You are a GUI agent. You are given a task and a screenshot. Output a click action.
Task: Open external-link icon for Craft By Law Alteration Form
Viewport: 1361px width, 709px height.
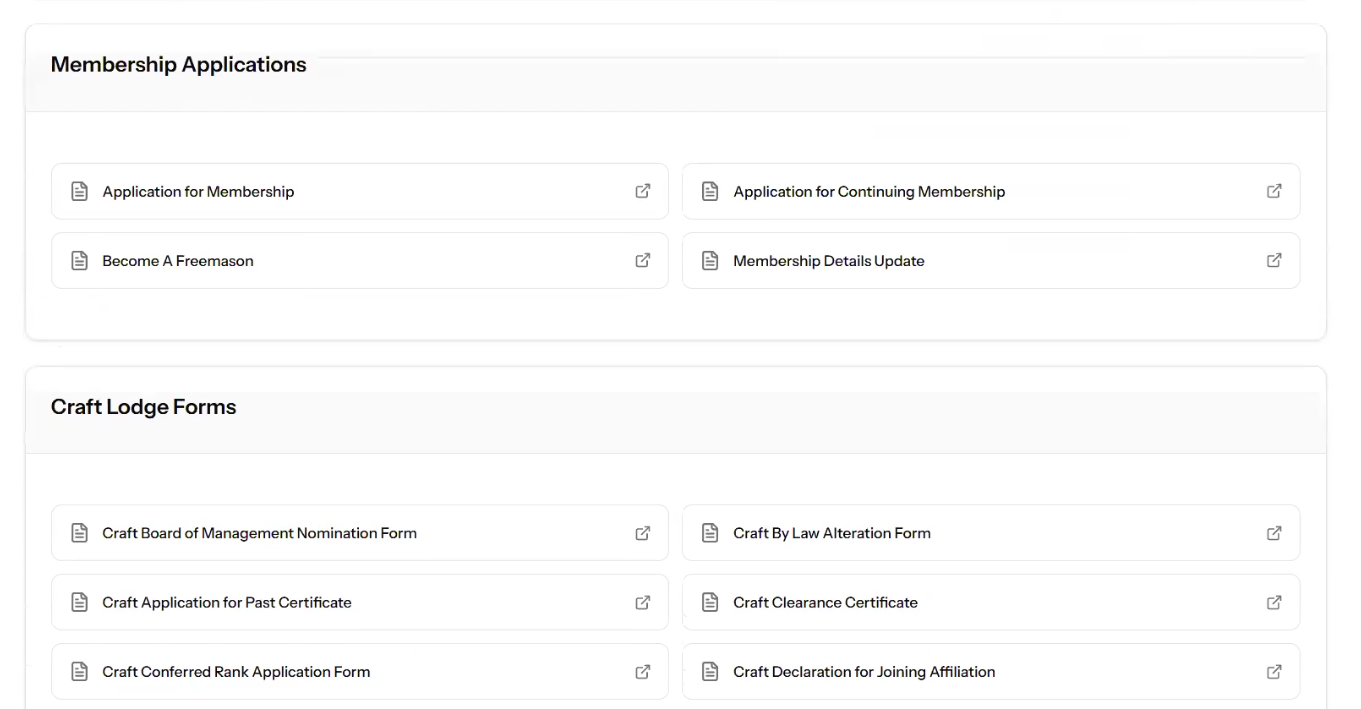[x=1274, y=533]
